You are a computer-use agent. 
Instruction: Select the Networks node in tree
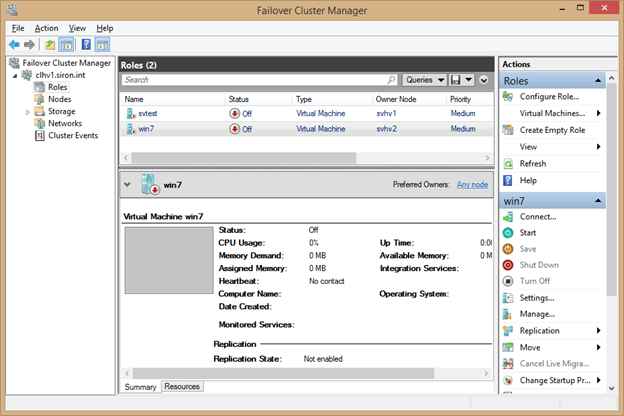(x=64, y=124)
